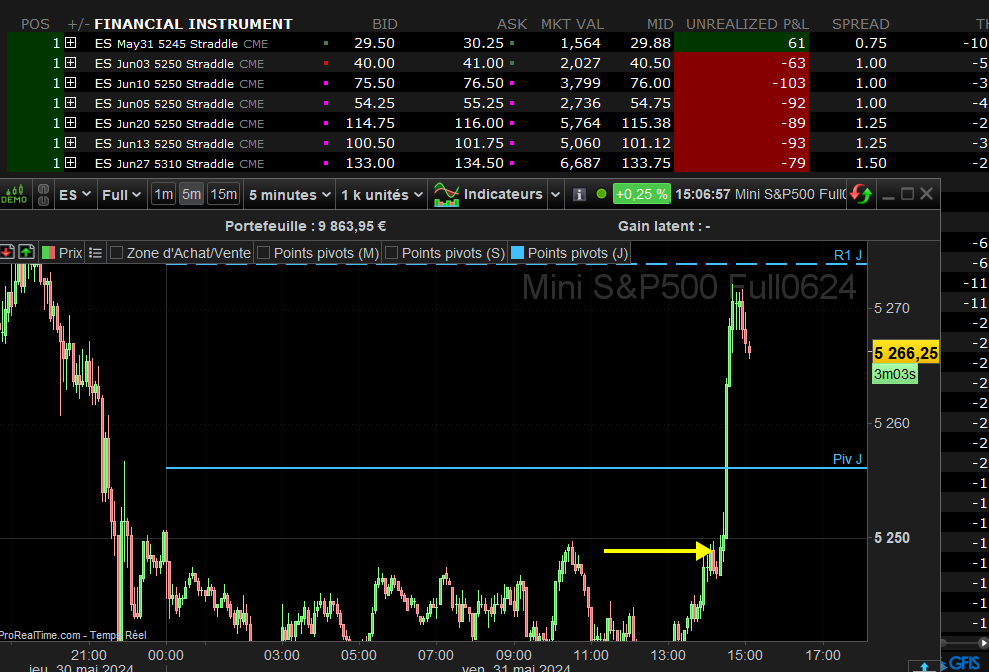The image size is (989, 672).
Task: Click the info icon in chart toolbar
Action: (x=579, y=194)
